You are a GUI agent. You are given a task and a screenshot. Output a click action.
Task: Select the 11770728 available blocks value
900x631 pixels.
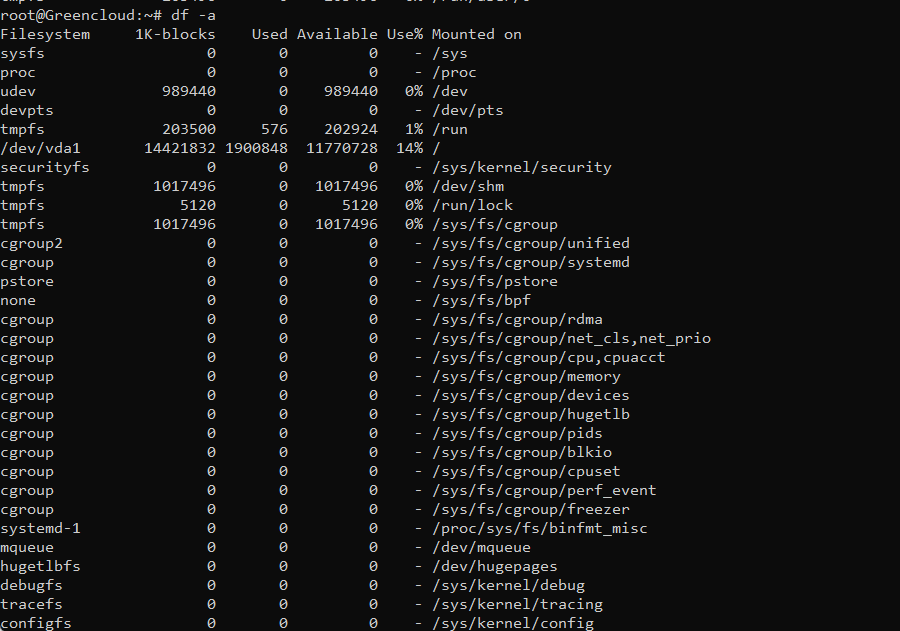[x=342, y=148]
